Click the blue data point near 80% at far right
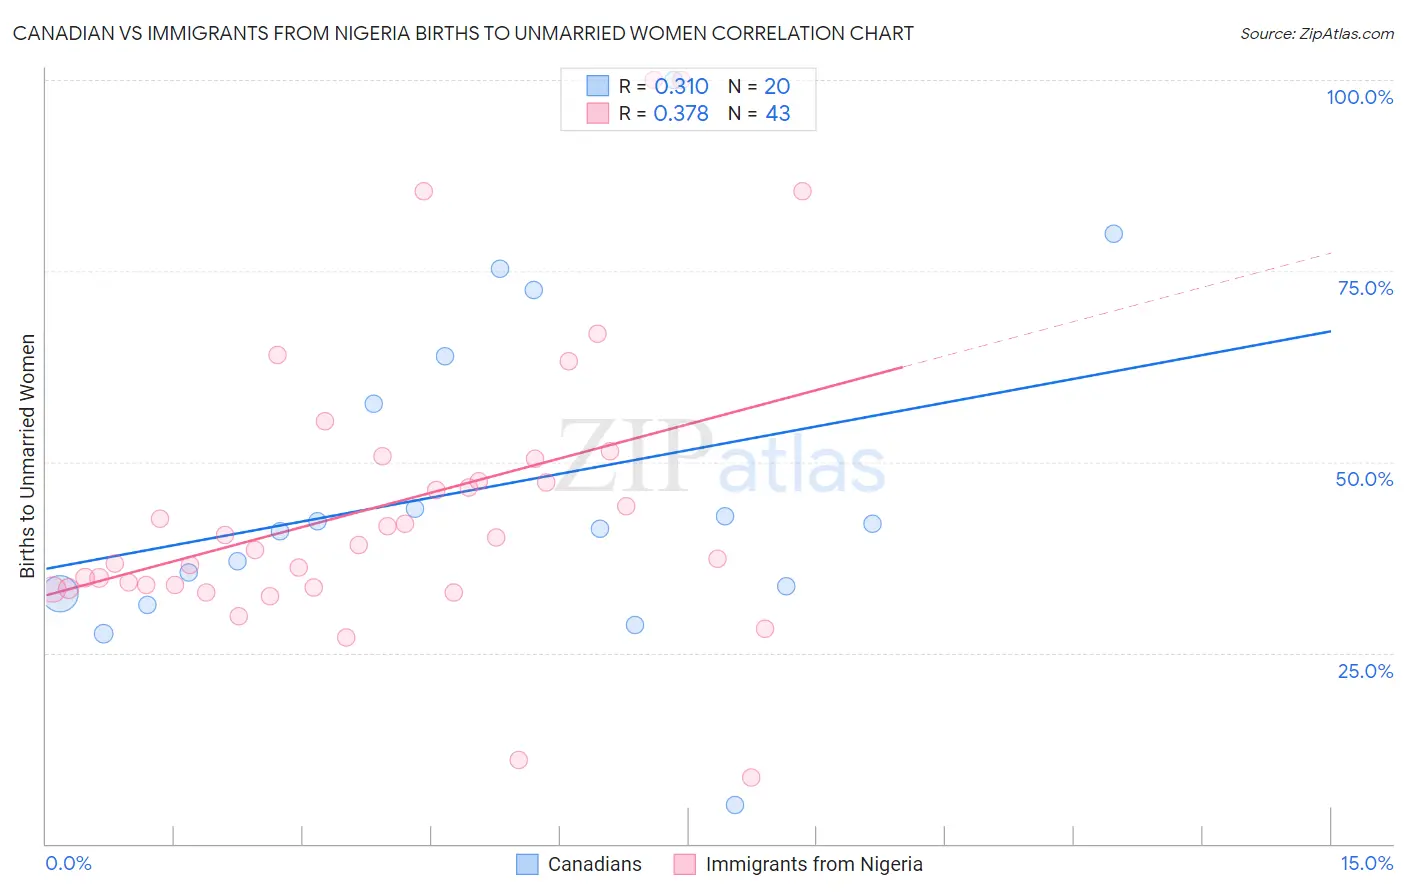This screenshot has height=892, width=1406. [x=1113, y=234]
